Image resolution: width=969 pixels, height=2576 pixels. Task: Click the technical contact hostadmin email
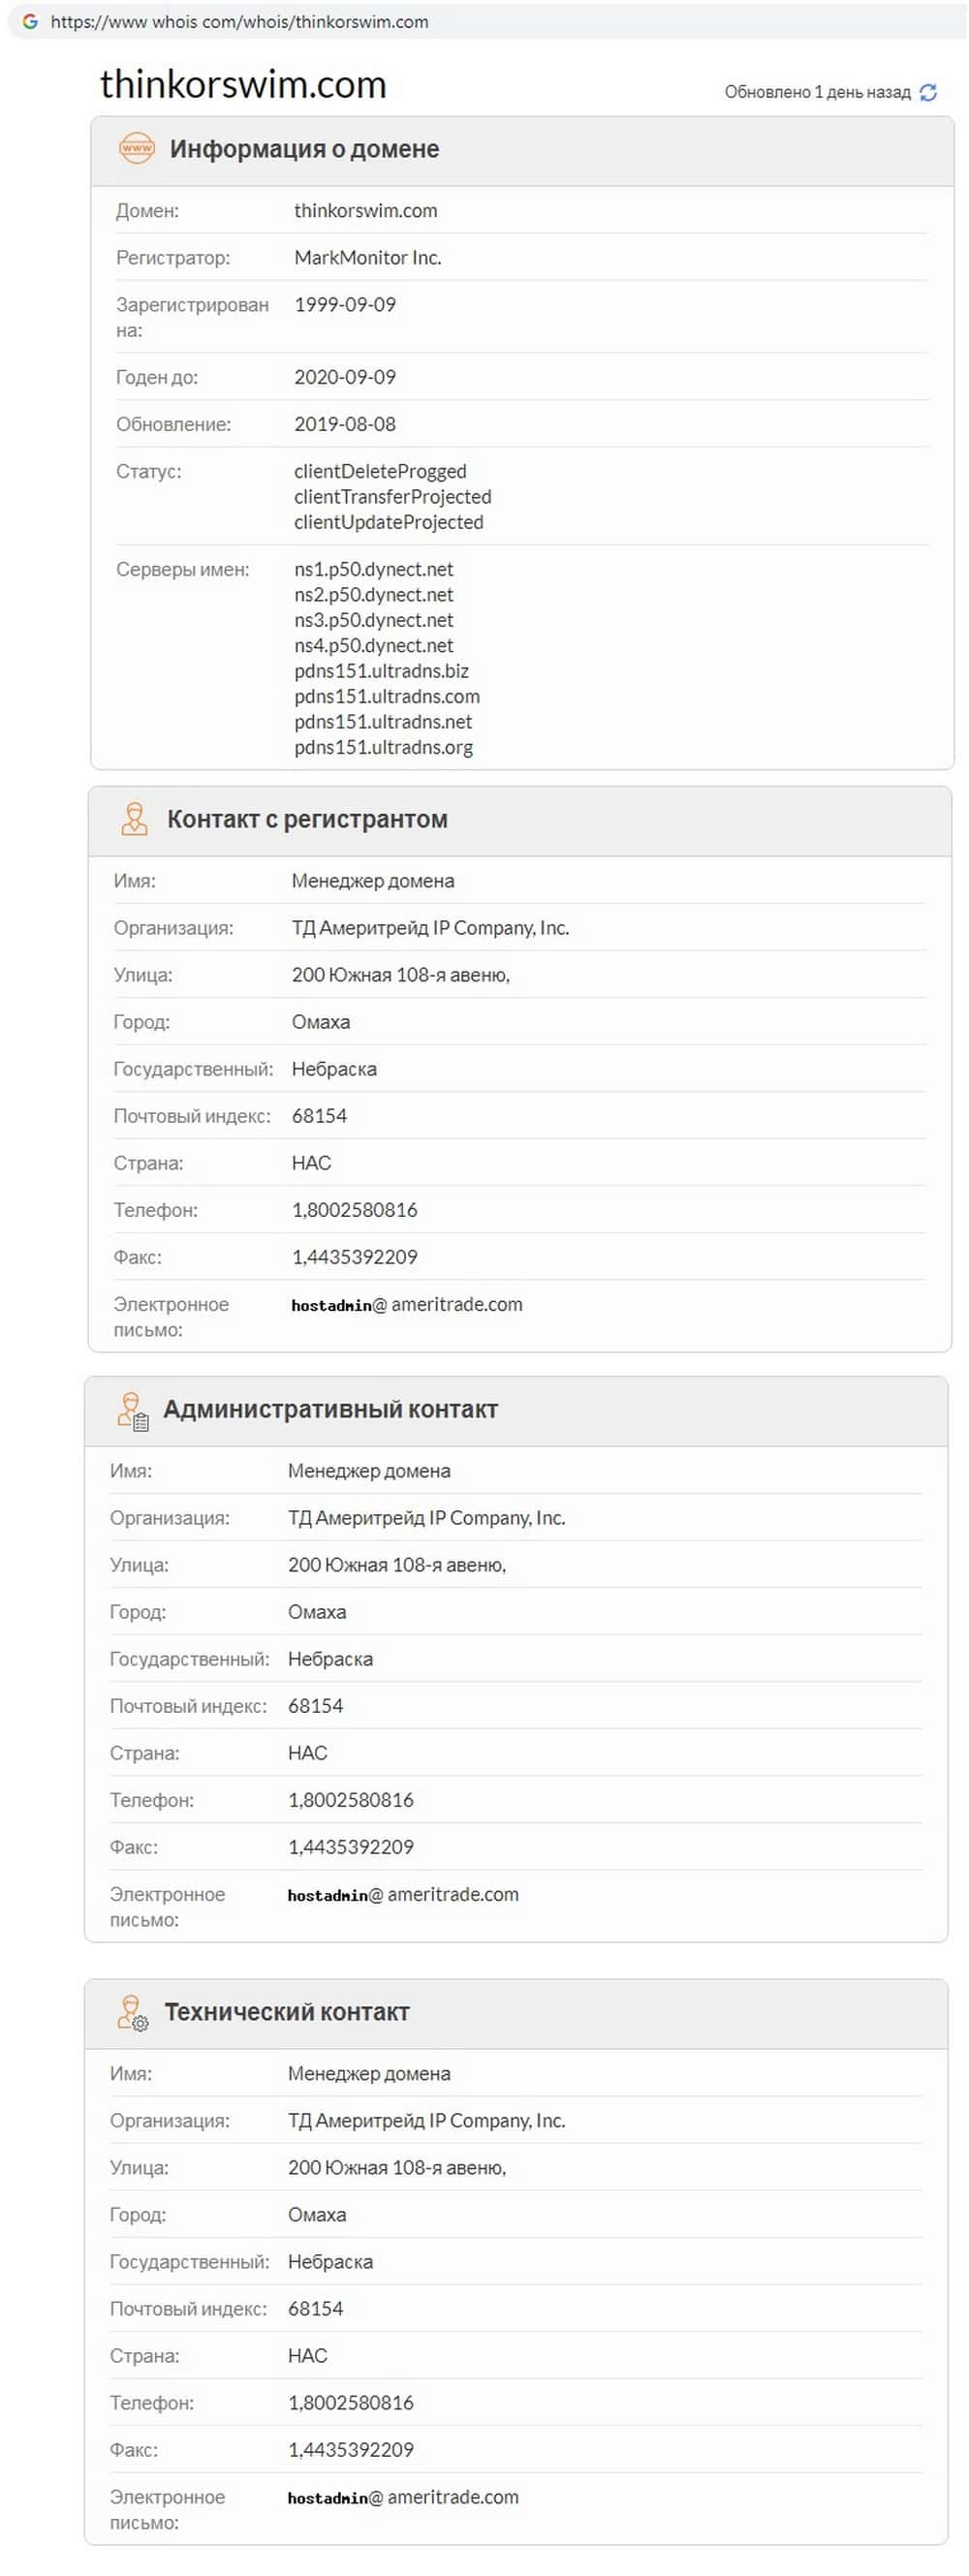[402, 2497]
